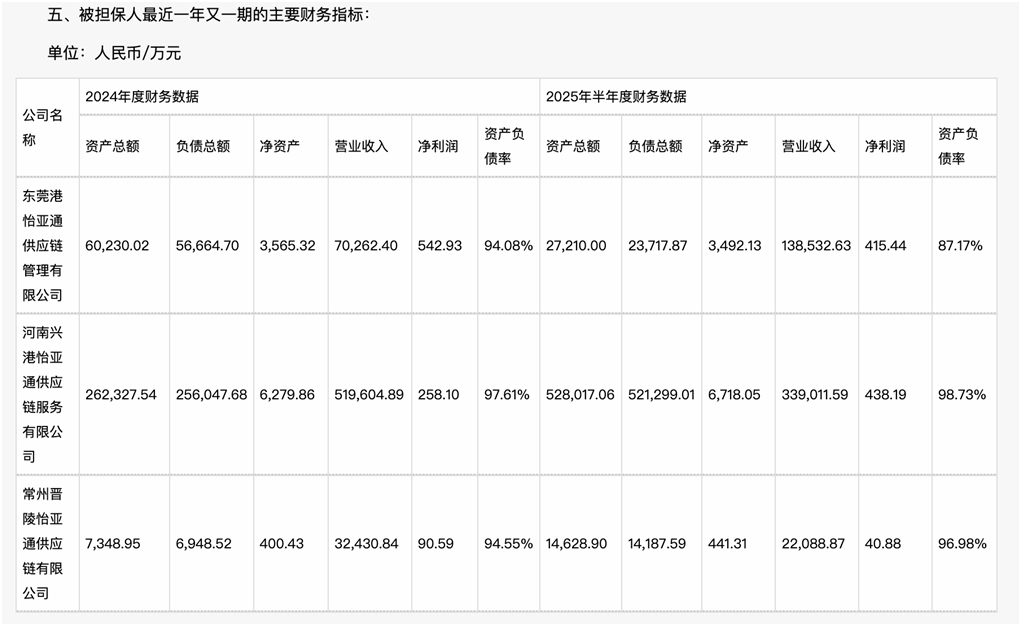
Task: Select the text 单位：人民币/万元
Action: 114,53
